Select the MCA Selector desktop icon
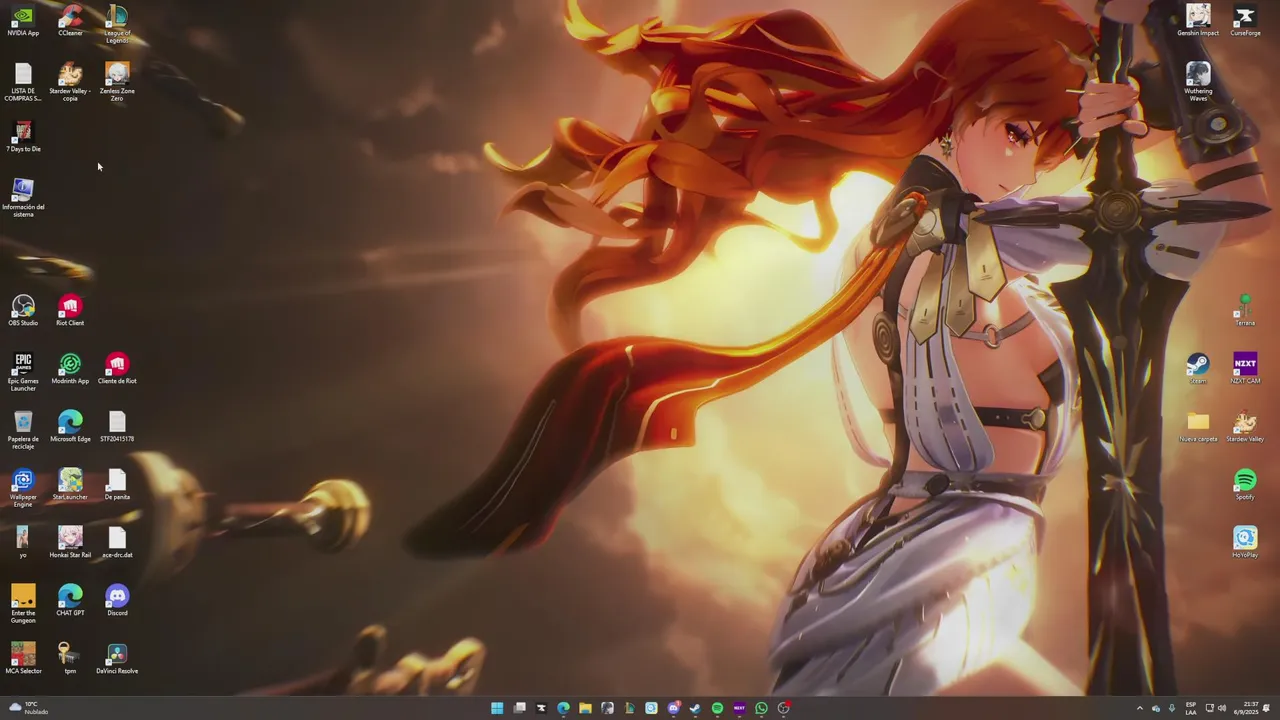 pyautogui.click(x=23, y=659)
